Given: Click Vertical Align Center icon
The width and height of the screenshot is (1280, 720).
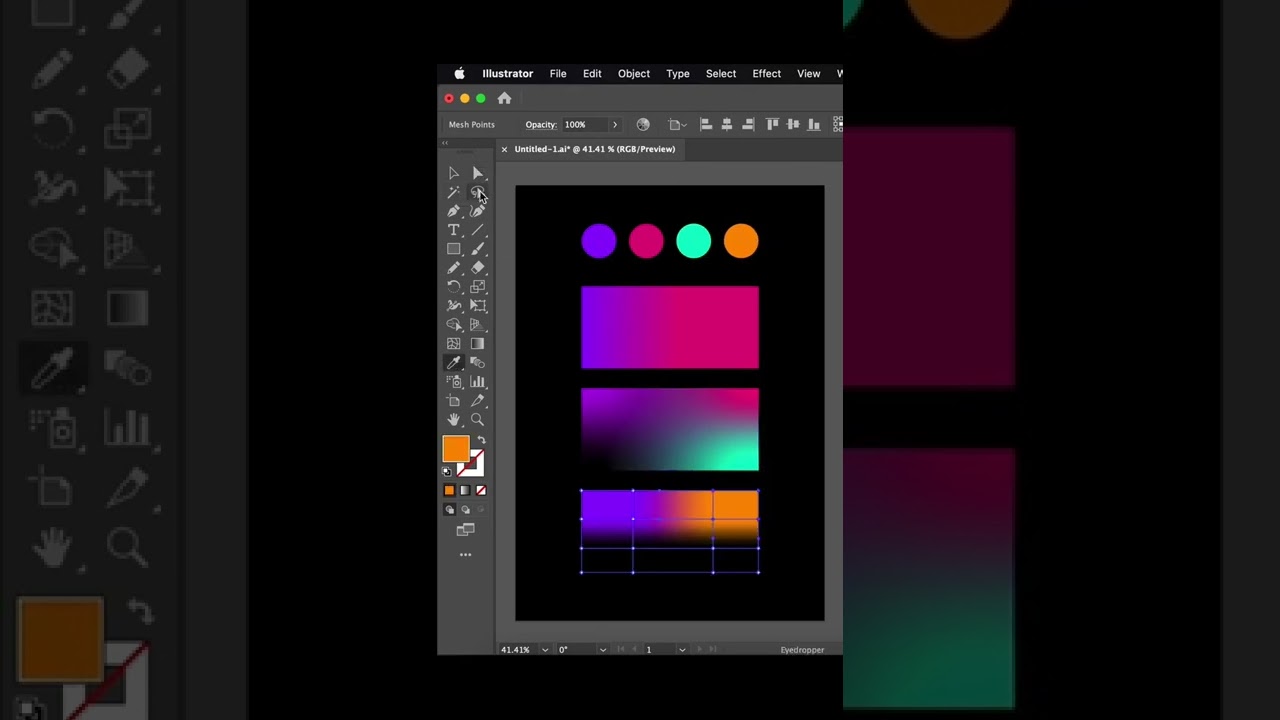Looking at the screenshot, I should 793,125.
